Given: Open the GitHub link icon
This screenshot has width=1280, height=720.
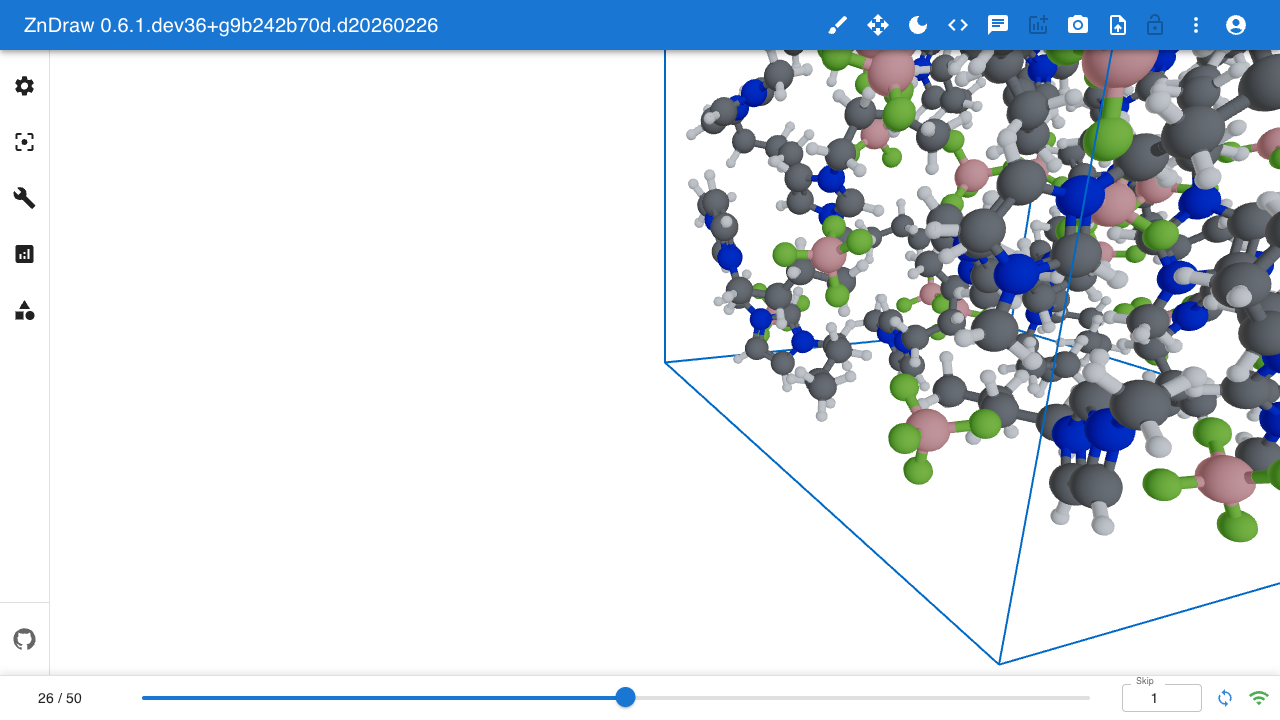Looking at the screenshot, I should pos(25,639).
